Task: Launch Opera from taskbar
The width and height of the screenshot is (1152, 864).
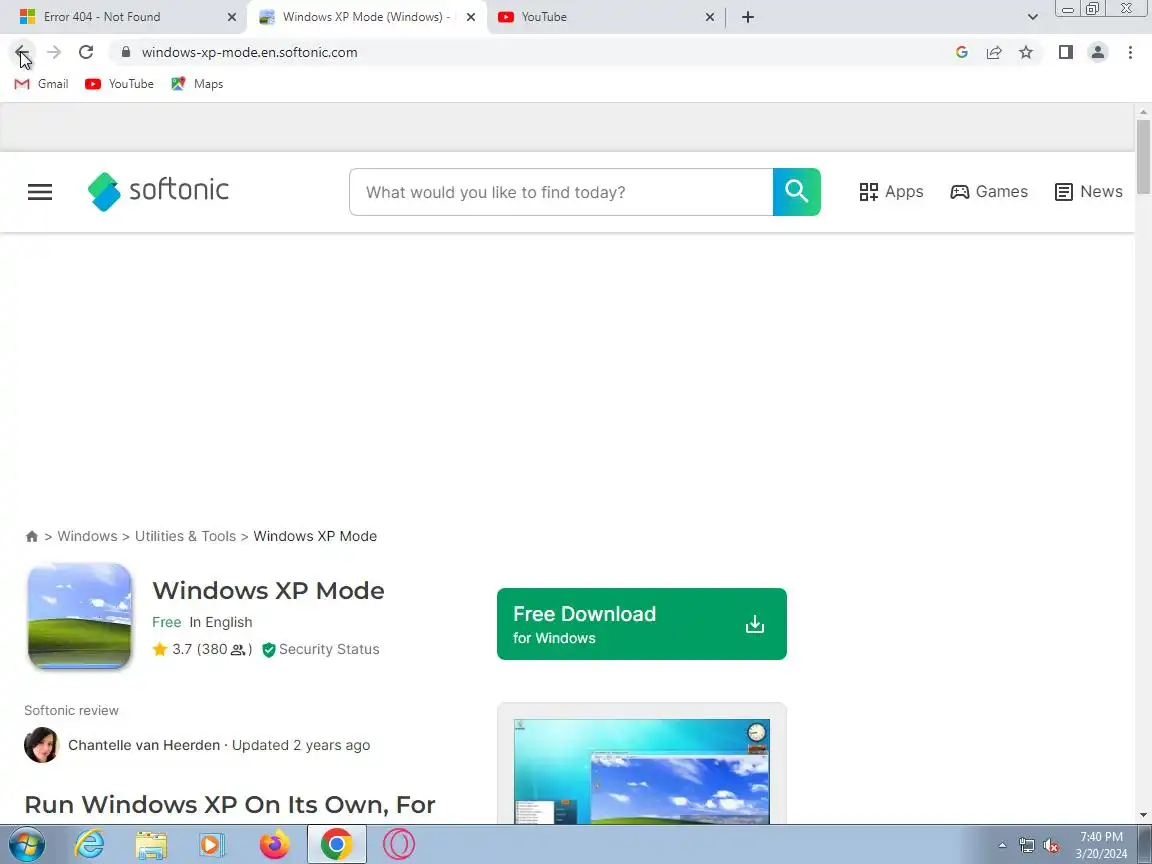Action: tap(399, 845)
